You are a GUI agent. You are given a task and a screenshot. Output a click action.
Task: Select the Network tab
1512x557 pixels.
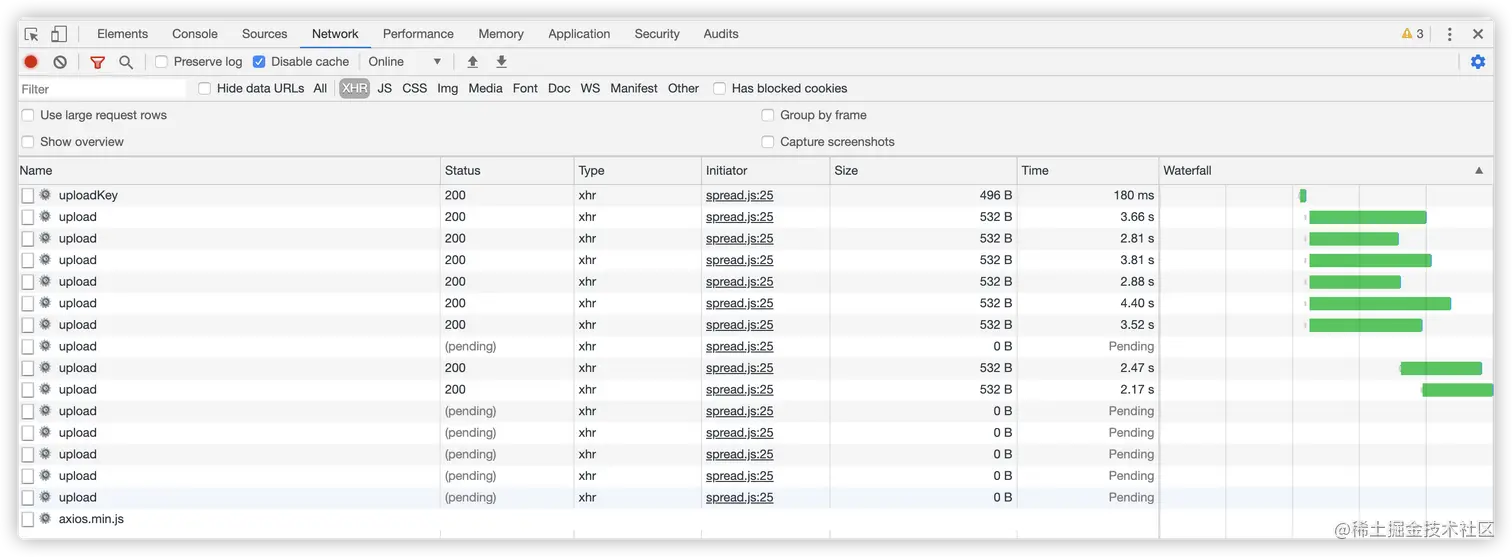(x=335, y=34)
